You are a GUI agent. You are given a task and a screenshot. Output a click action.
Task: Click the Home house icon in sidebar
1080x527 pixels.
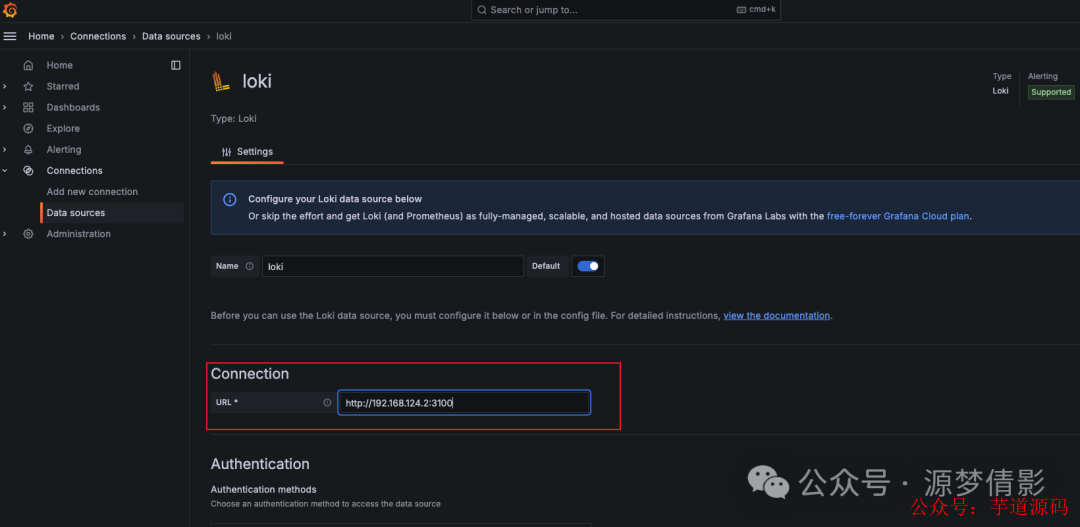pos(28,65)
